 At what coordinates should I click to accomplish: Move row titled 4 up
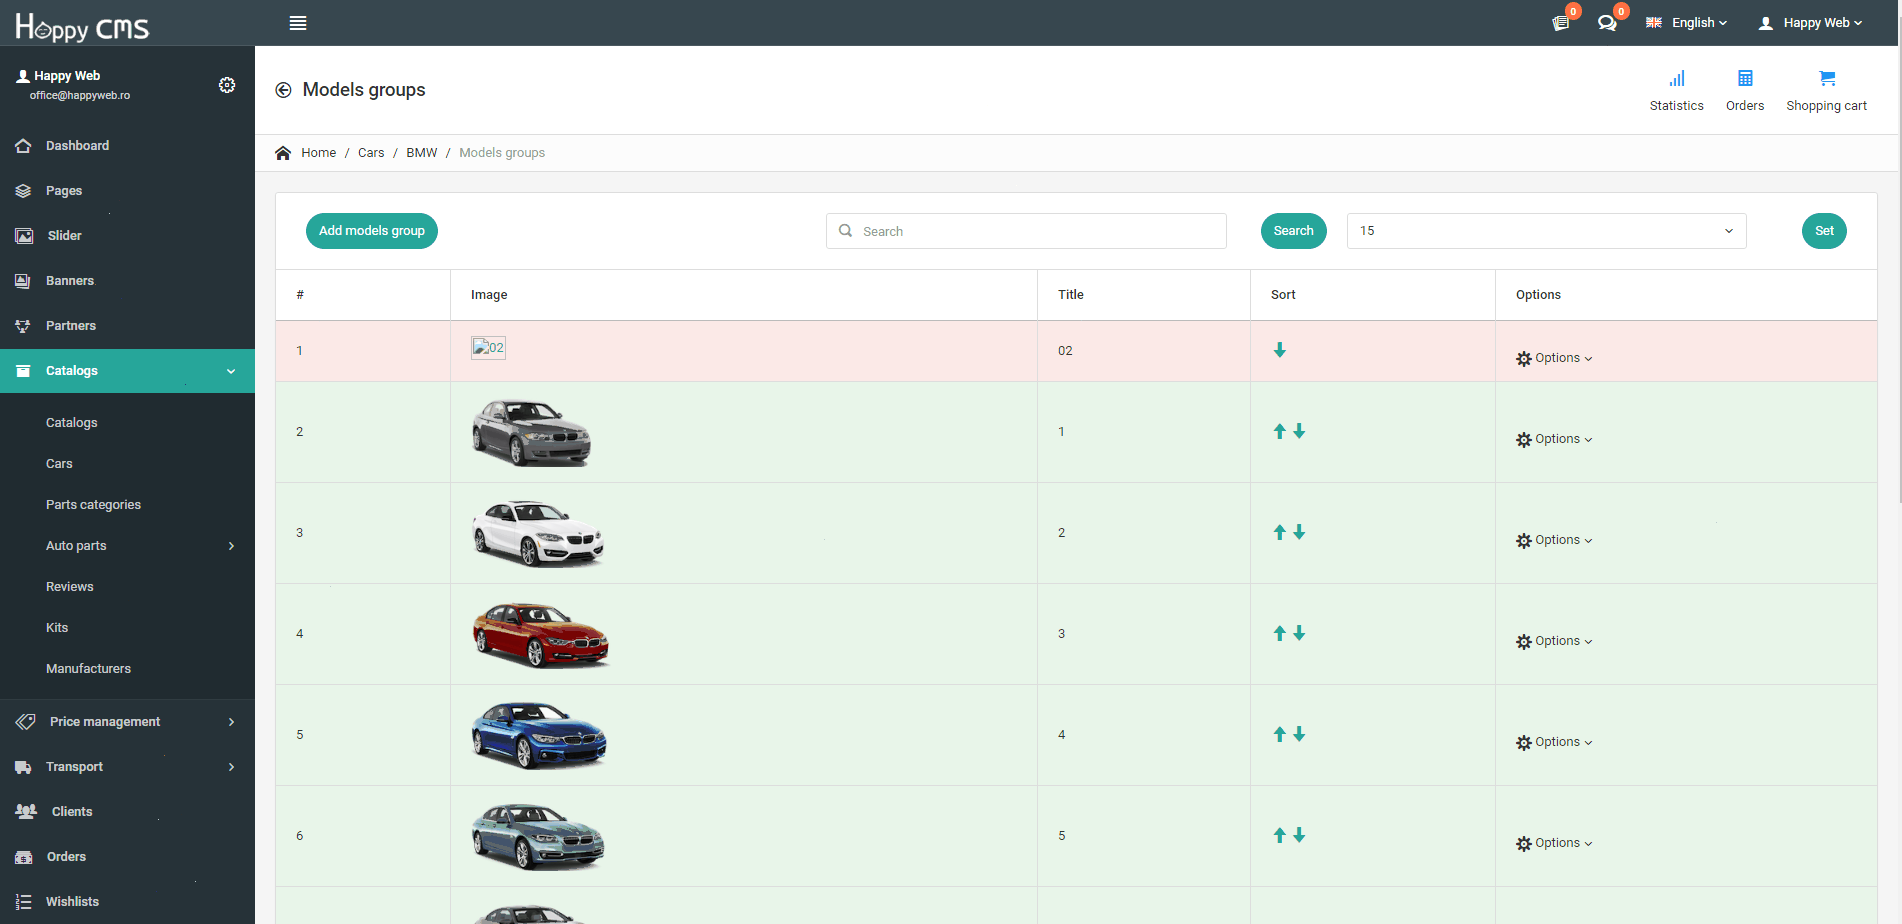pyautogui.click(x=1279, y=734)
